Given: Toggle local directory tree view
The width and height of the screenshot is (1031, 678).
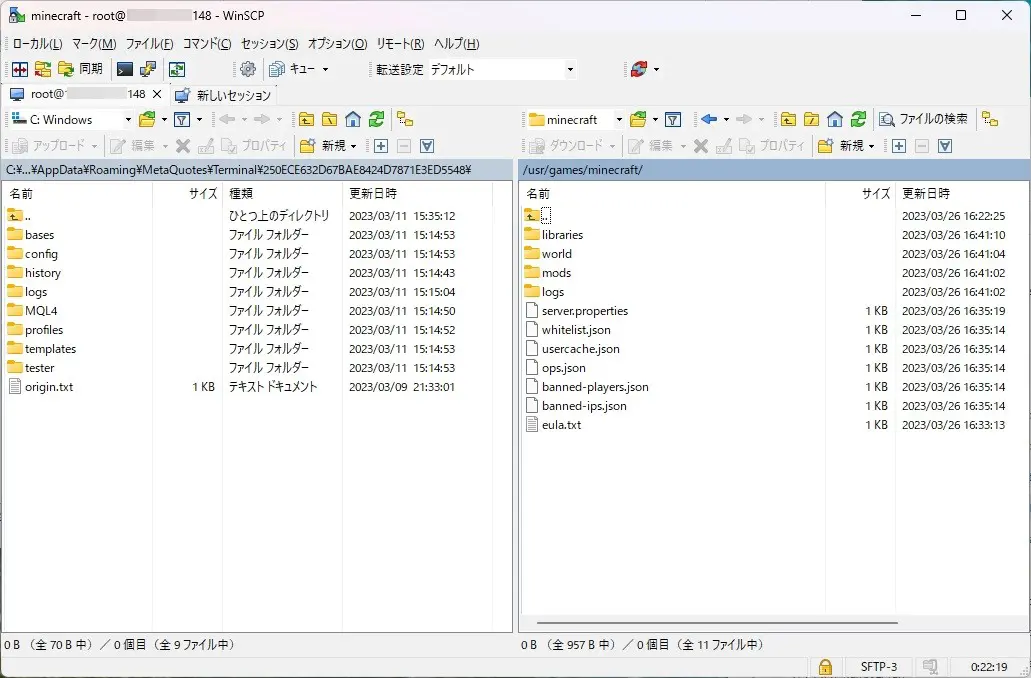Looking at the screenshot, I should coord(405,119).
